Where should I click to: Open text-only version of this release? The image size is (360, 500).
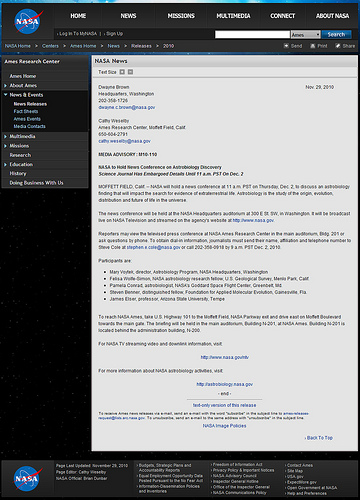(x=224, y=405)
